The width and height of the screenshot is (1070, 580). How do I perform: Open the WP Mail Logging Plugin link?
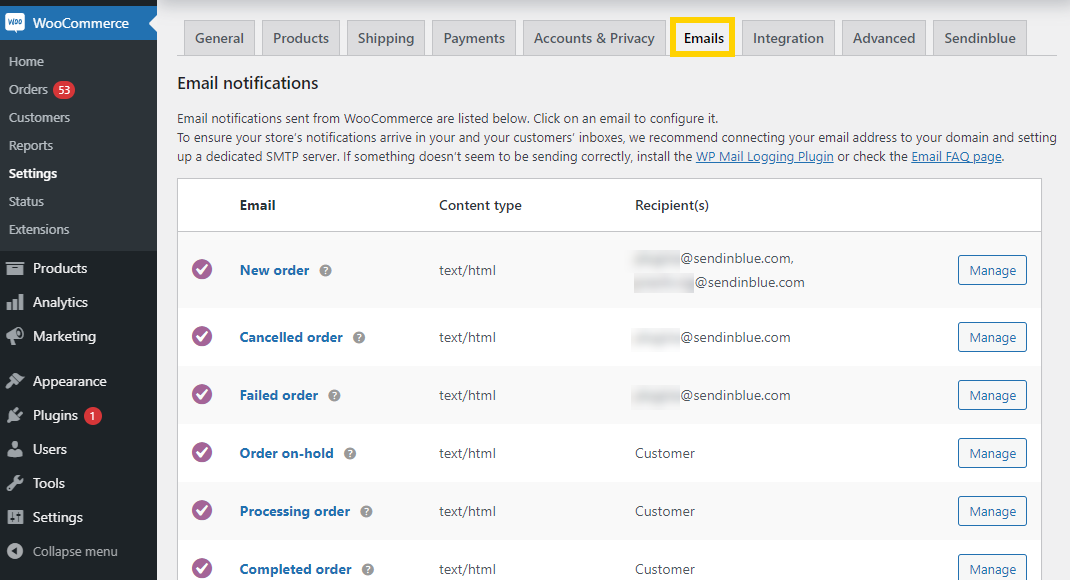[764, 157]
